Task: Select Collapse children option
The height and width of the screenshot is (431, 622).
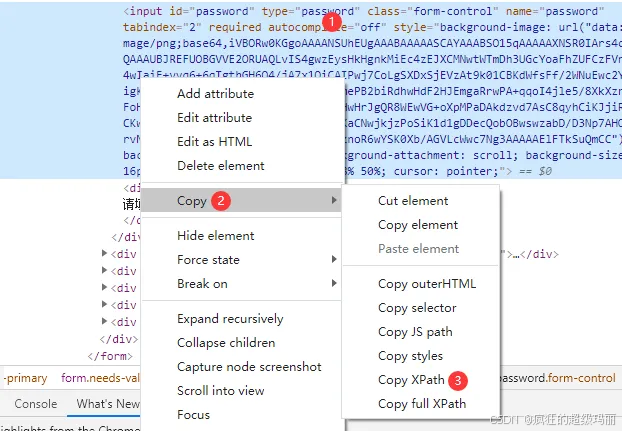Action: 226,343
